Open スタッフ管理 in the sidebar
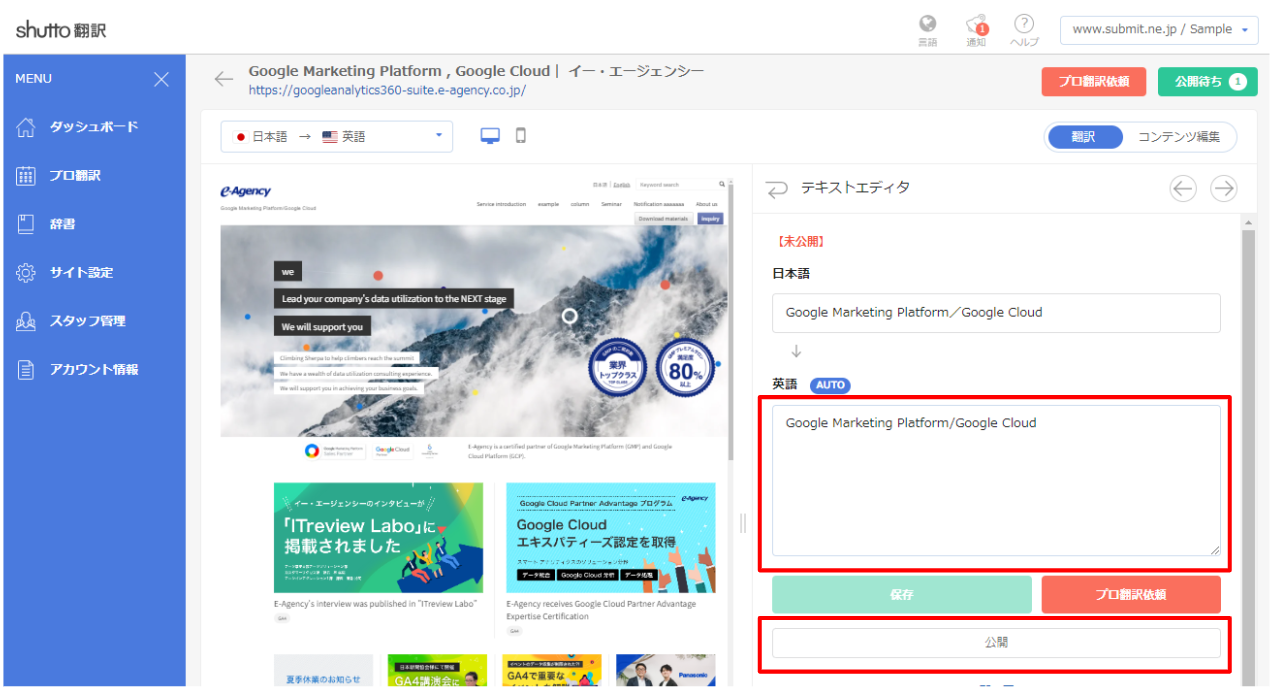The image size is (1271, 692). pyautogui.click(x=72, y=321)
